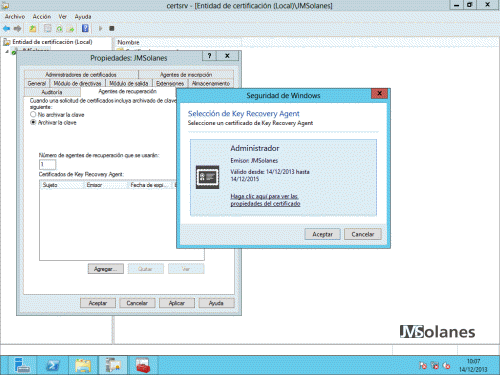Open the Ayuda menu
Image resolution: width=500 pixels, height=375 pixels.
(x=83, y=17)
